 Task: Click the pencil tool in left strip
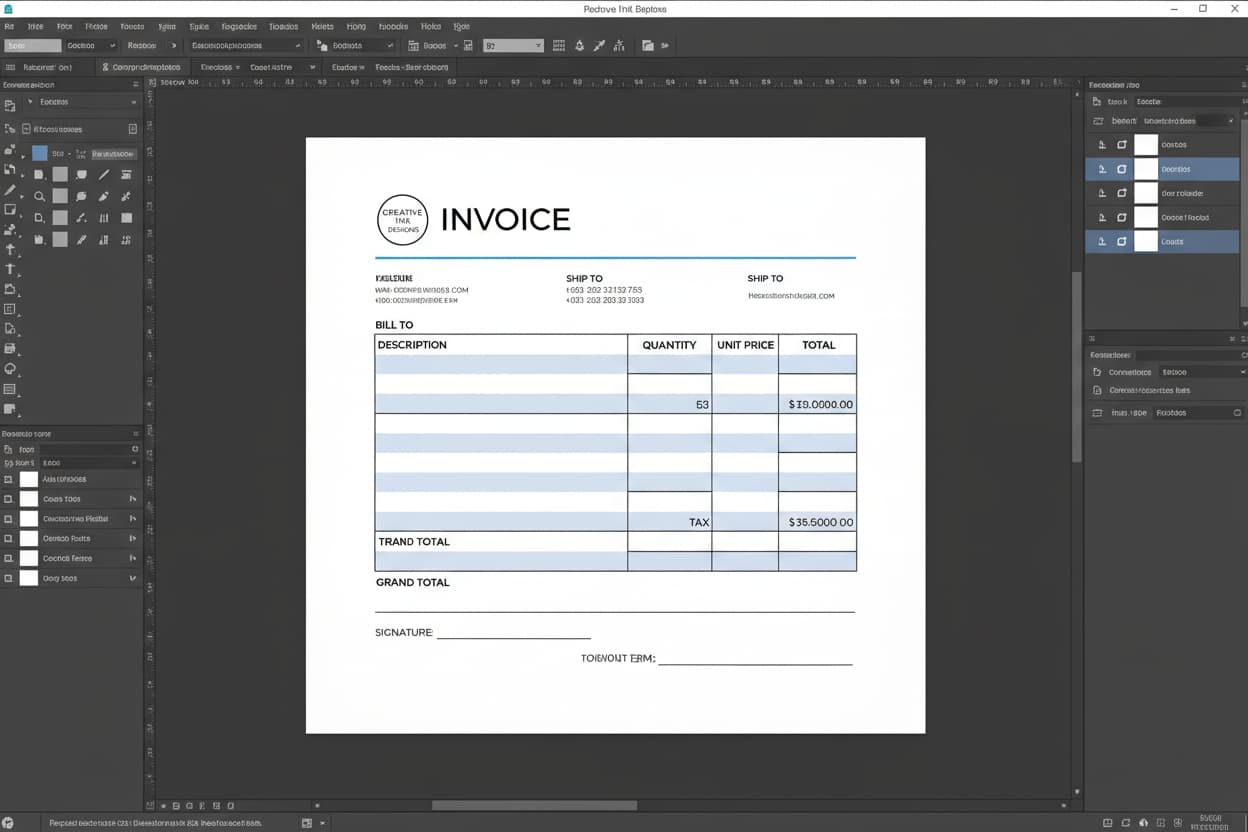[x=10, y=190]
